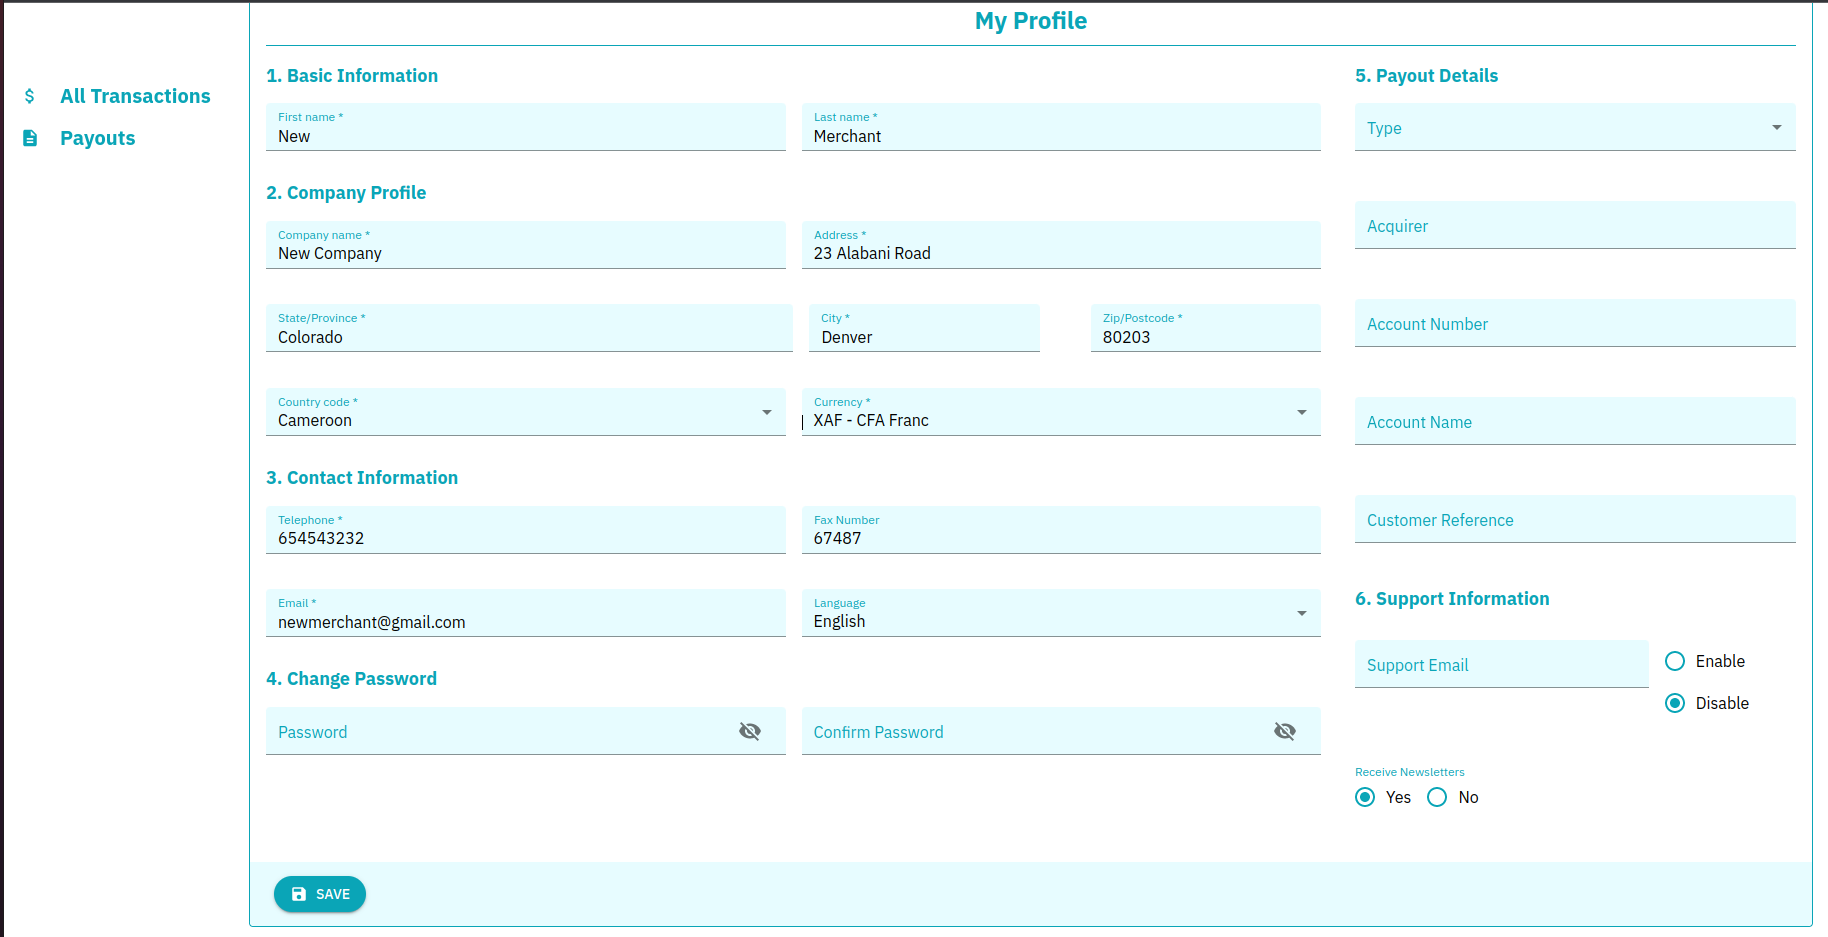1828x937 pixels.
Task: Click the '4. Change Password' heading
Action: 351,679
